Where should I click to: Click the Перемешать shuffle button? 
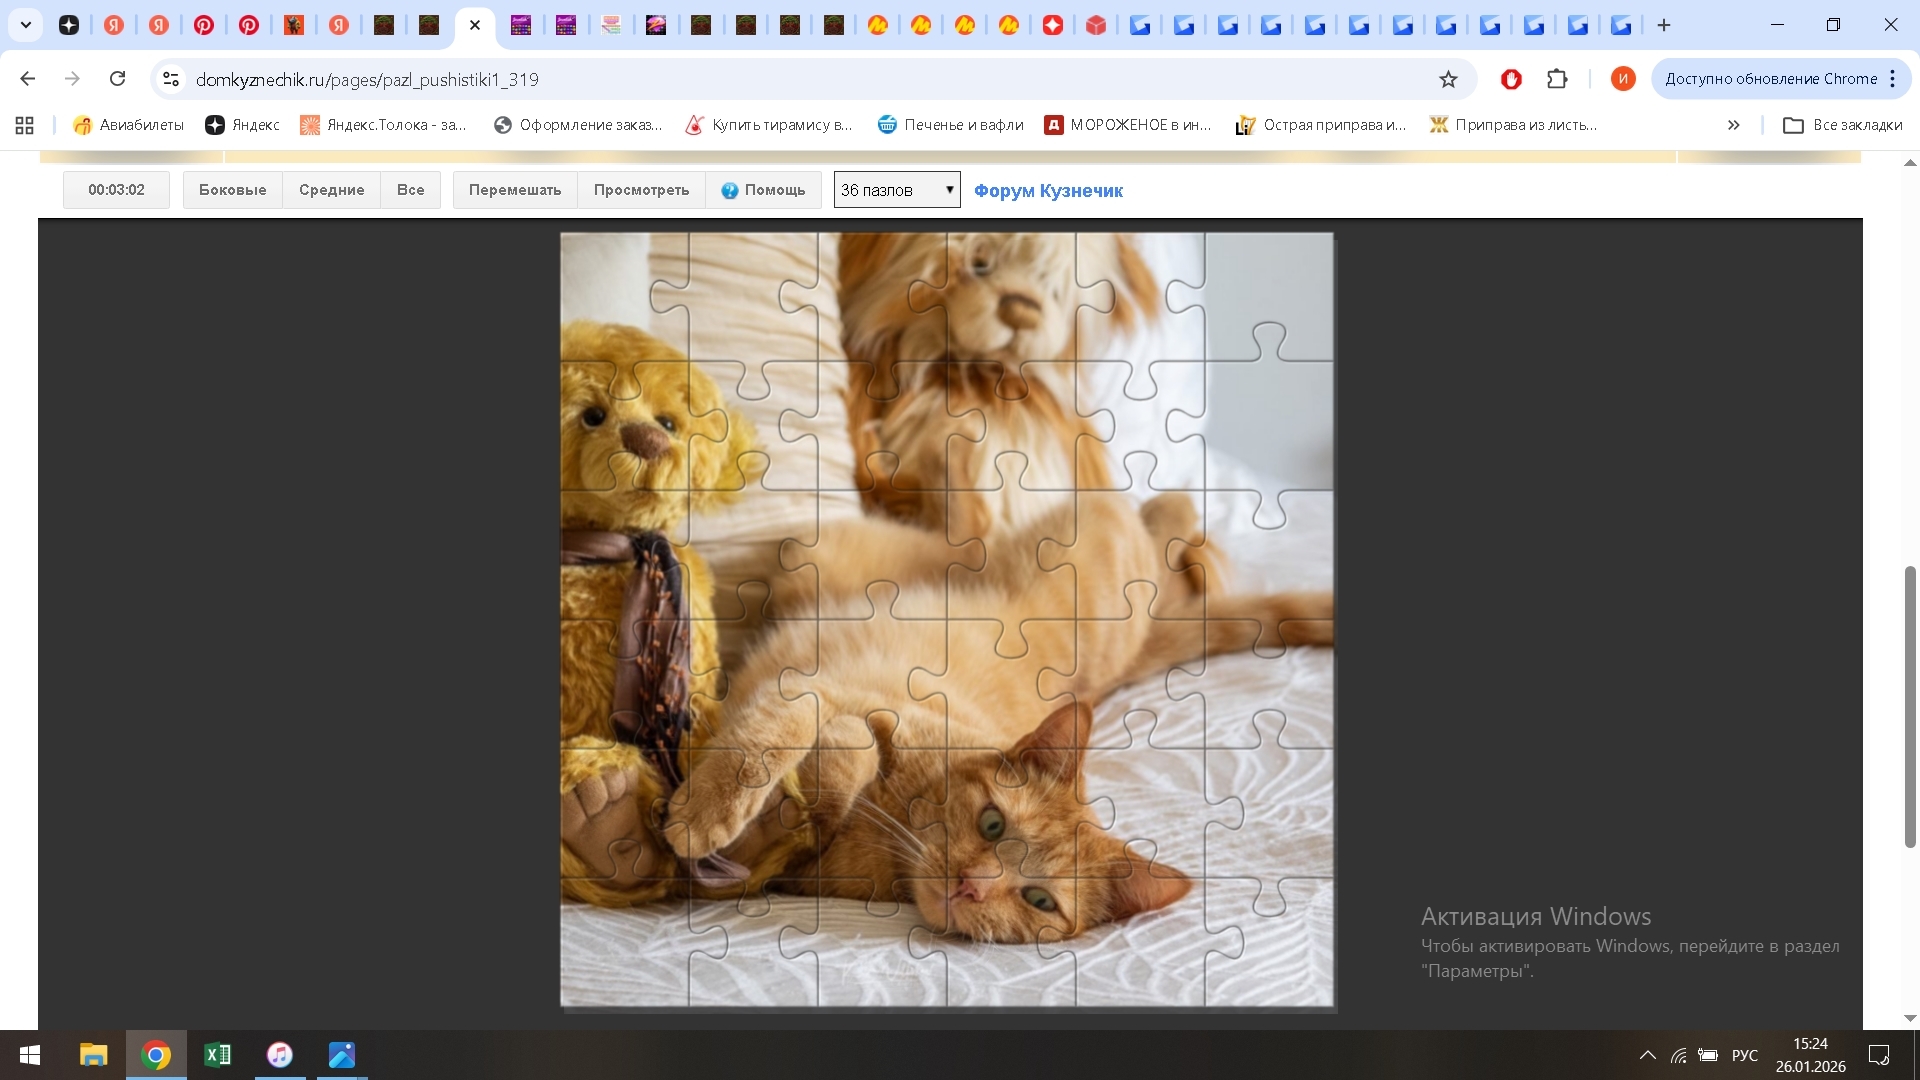click(x=515, y=190)
